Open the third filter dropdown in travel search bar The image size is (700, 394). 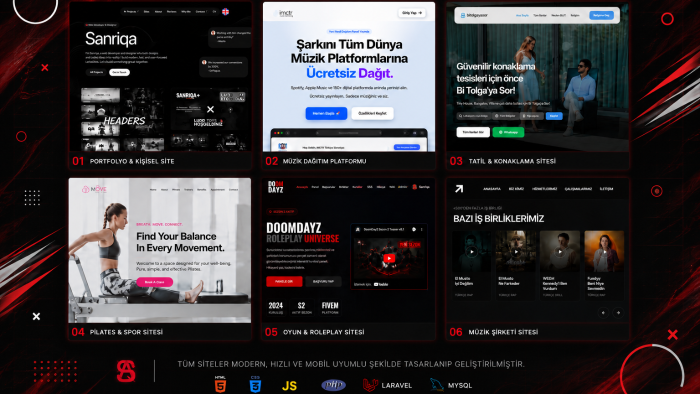pyautogui.click(x=531, y=116)
